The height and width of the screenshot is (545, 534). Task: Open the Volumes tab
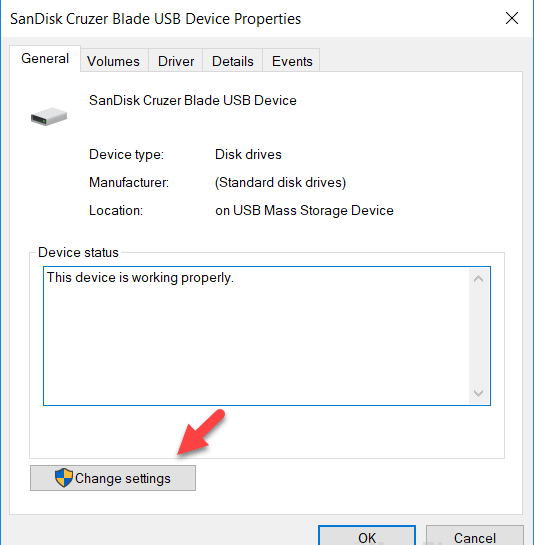[113, 61]
